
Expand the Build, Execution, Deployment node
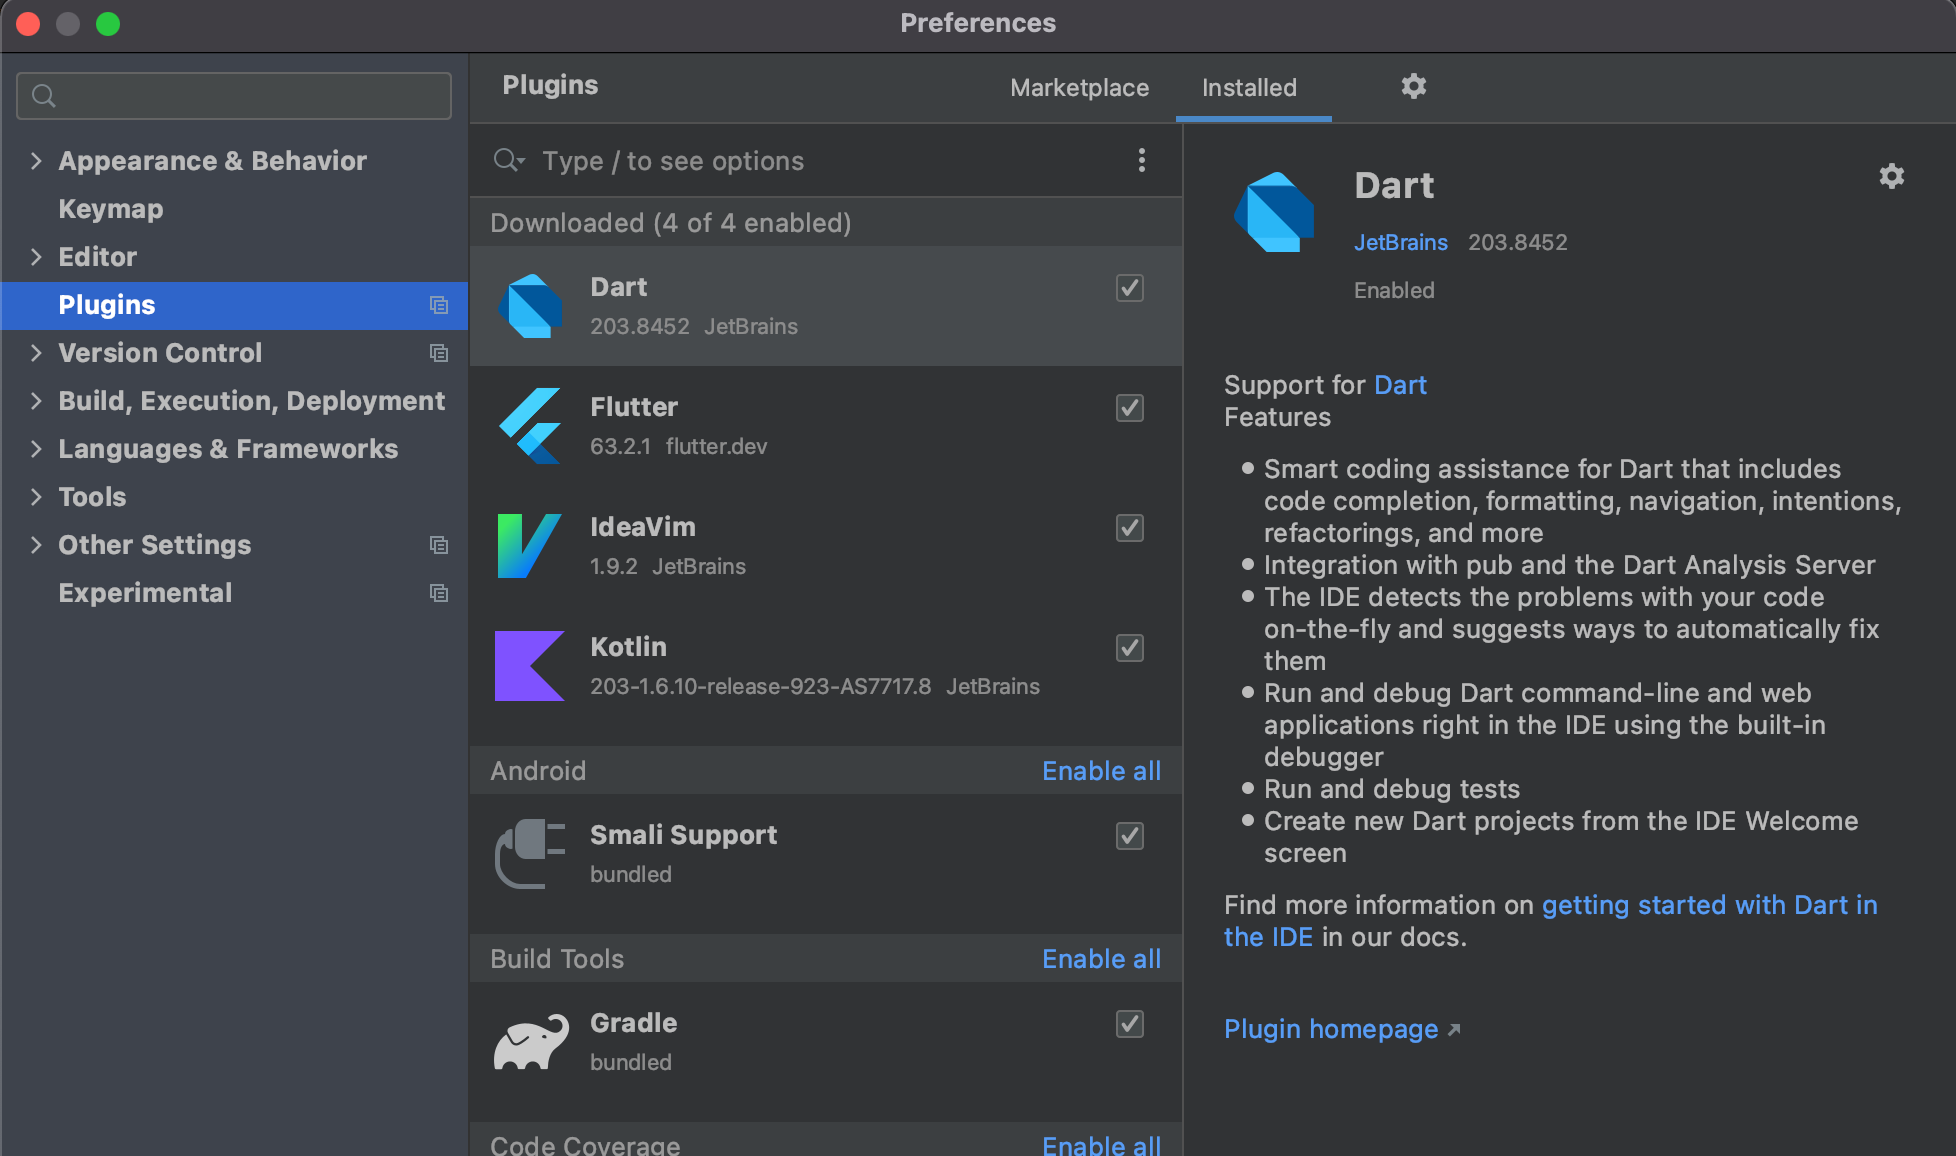pos(36,401)
